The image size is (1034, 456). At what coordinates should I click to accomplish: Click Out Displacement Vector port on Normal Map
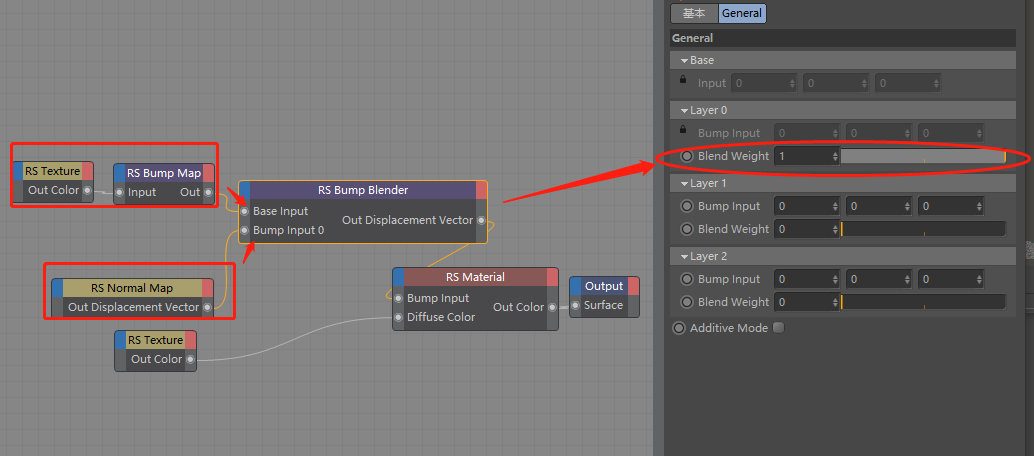tap(208, 308)
